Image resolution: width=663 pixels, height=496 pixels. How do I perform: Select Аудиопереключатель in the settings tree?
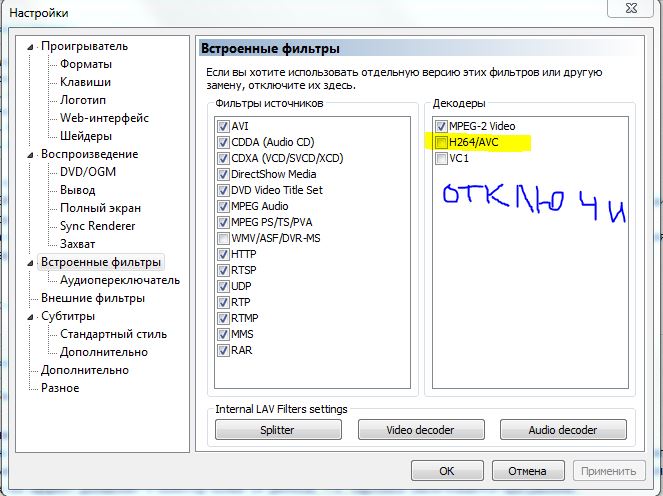tap(119, 280)
